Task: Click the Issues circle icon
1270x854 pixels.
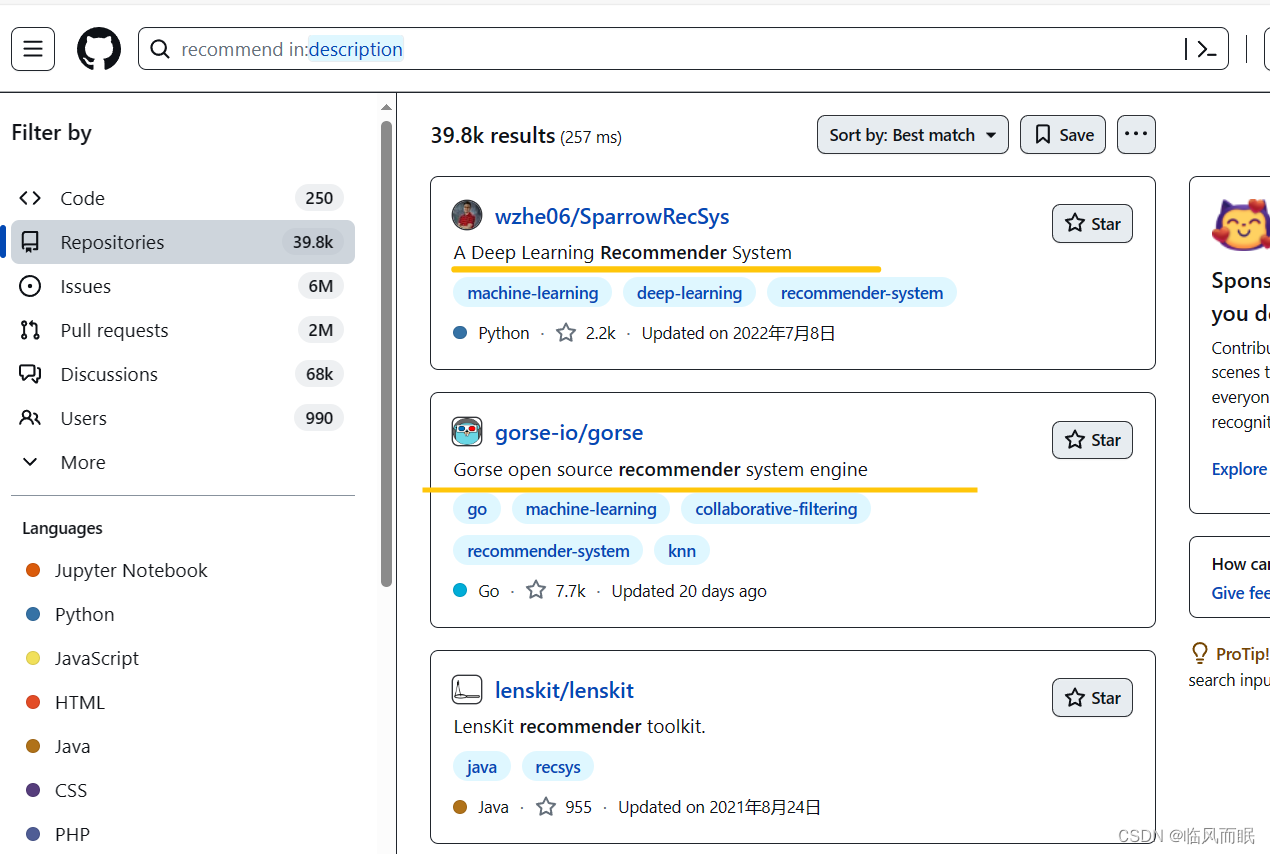Action: [31, 286]
